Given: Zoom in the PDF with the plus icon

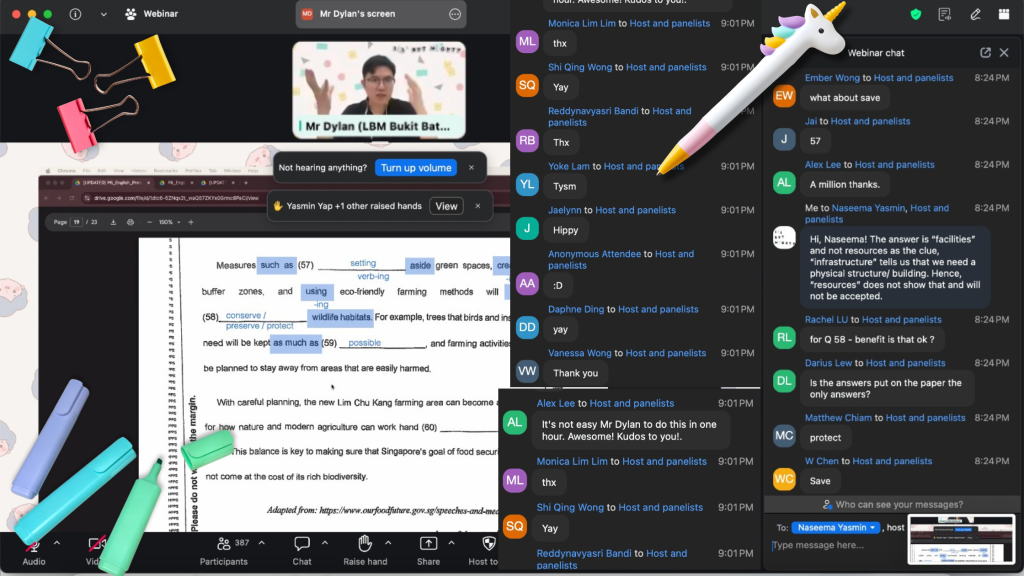Looking at the screenshot, I should [x=191, y=222].
